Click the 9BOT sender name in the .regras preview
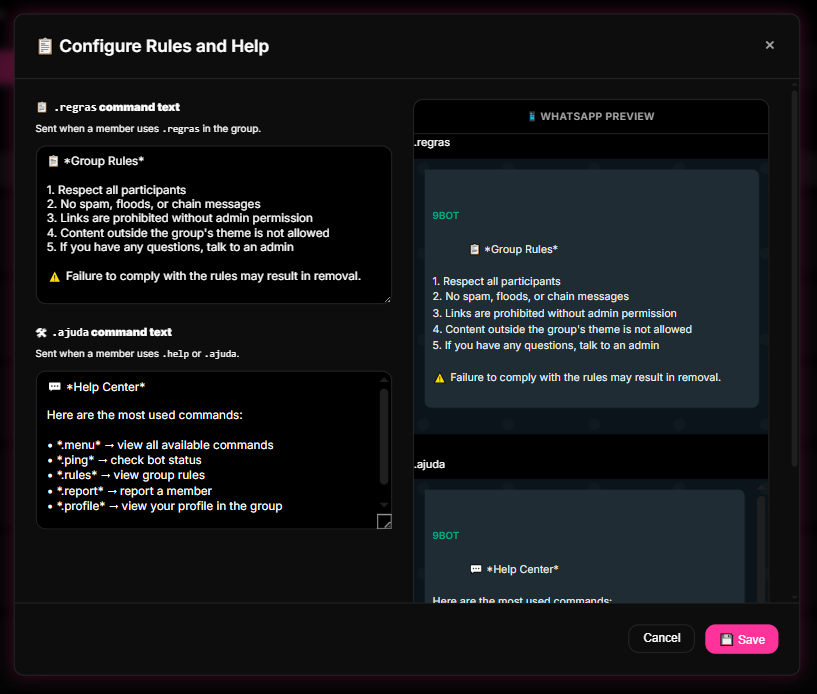817x694 pixels. tap(445, 216)
